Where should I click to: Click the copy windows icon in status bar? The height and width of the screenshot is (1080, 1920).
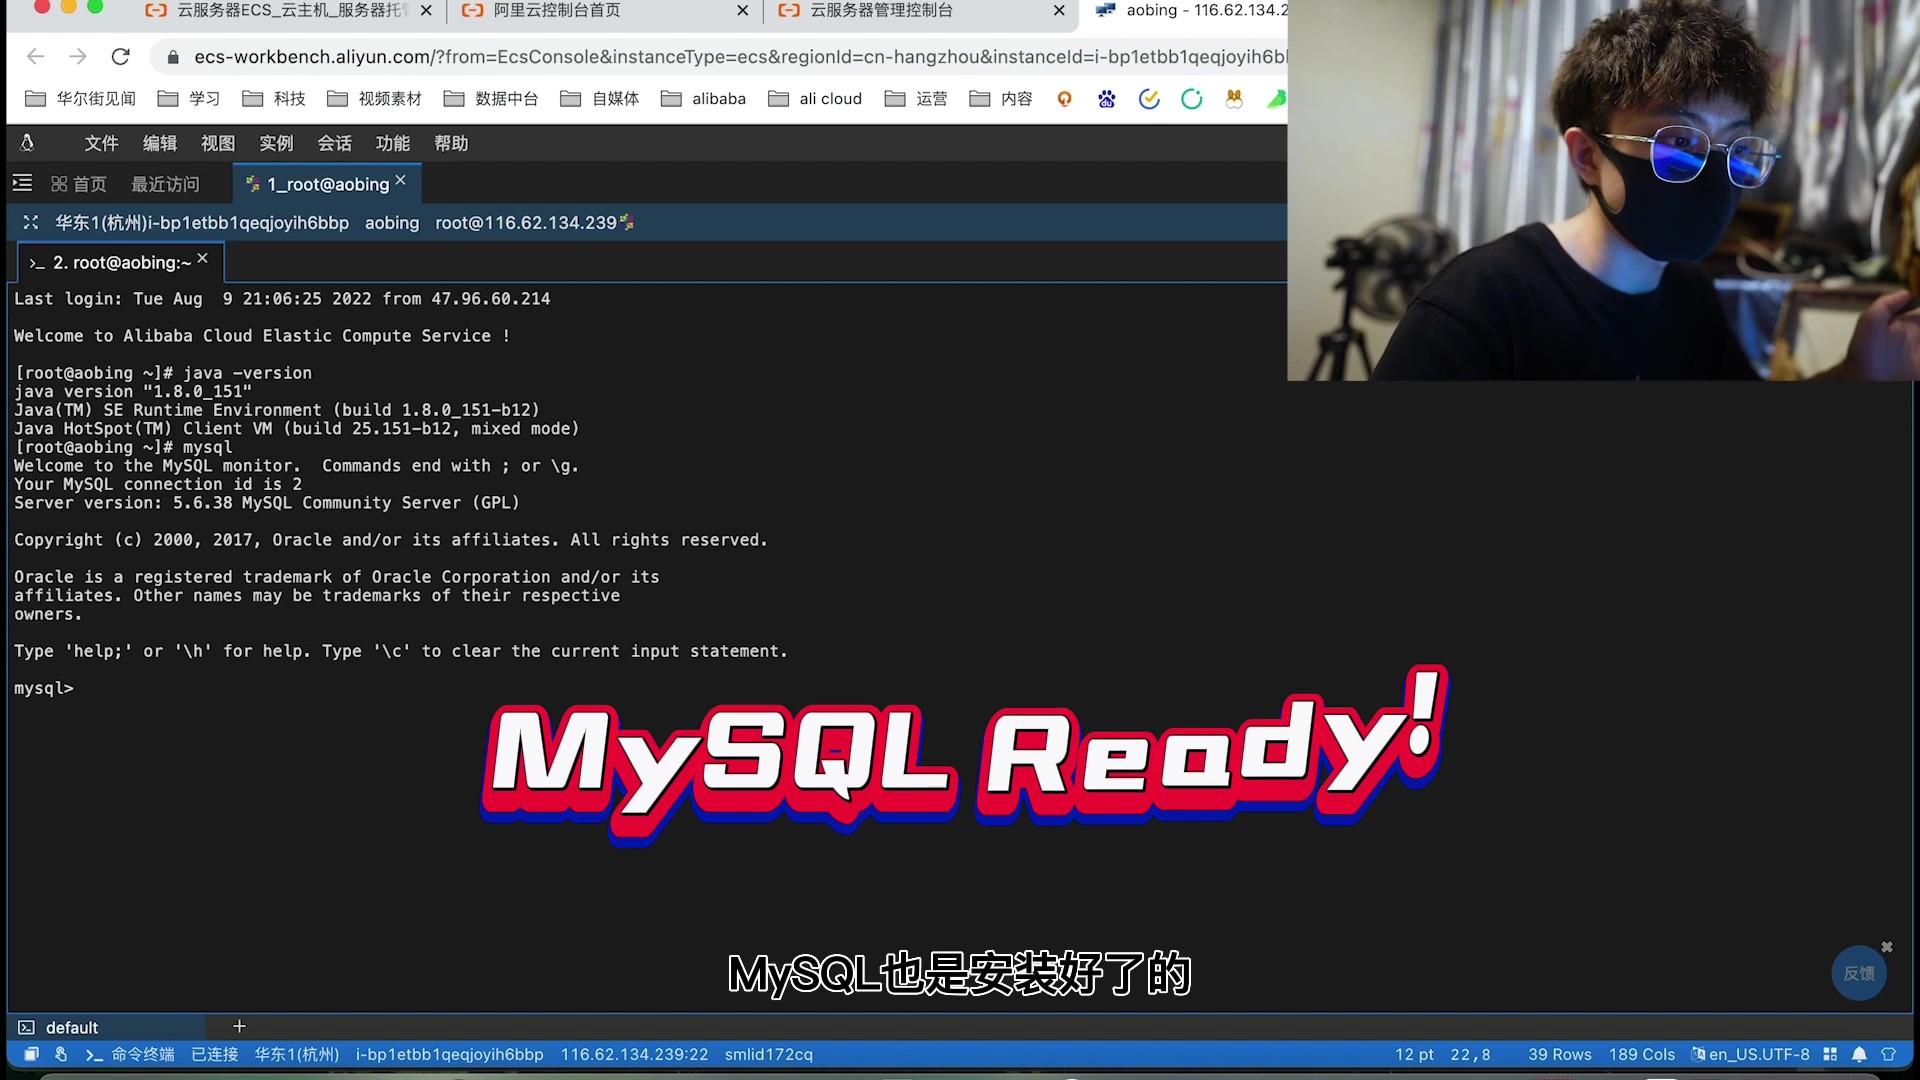click(x=31, y=1054)
